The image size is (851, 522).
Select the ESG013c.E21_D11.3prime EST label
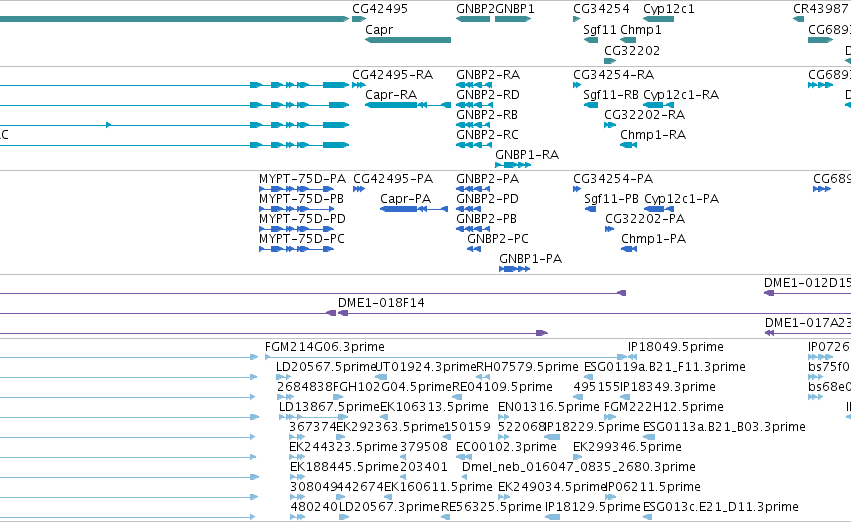(x=721, y=508)
